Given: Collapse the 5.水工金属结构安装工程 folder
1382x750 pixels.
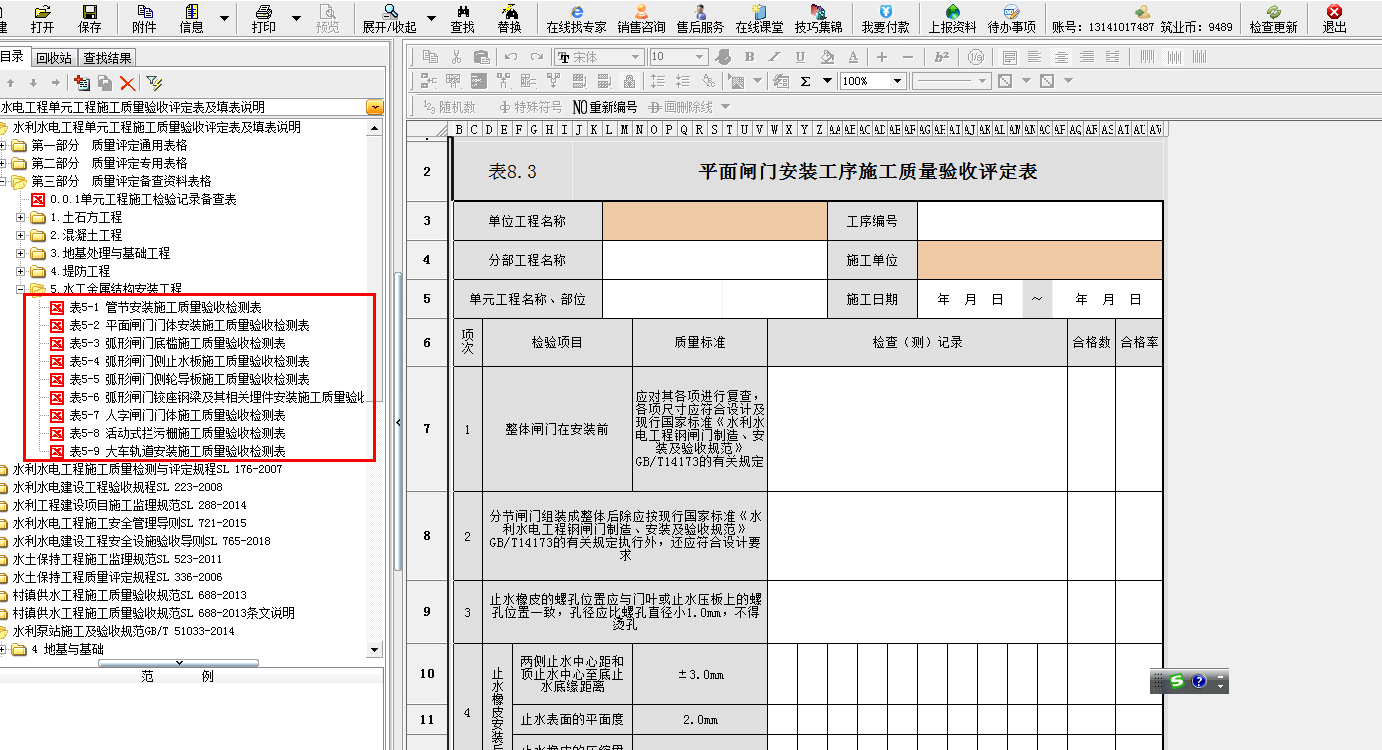Looking at the screenshot, I should pos(22,290).
